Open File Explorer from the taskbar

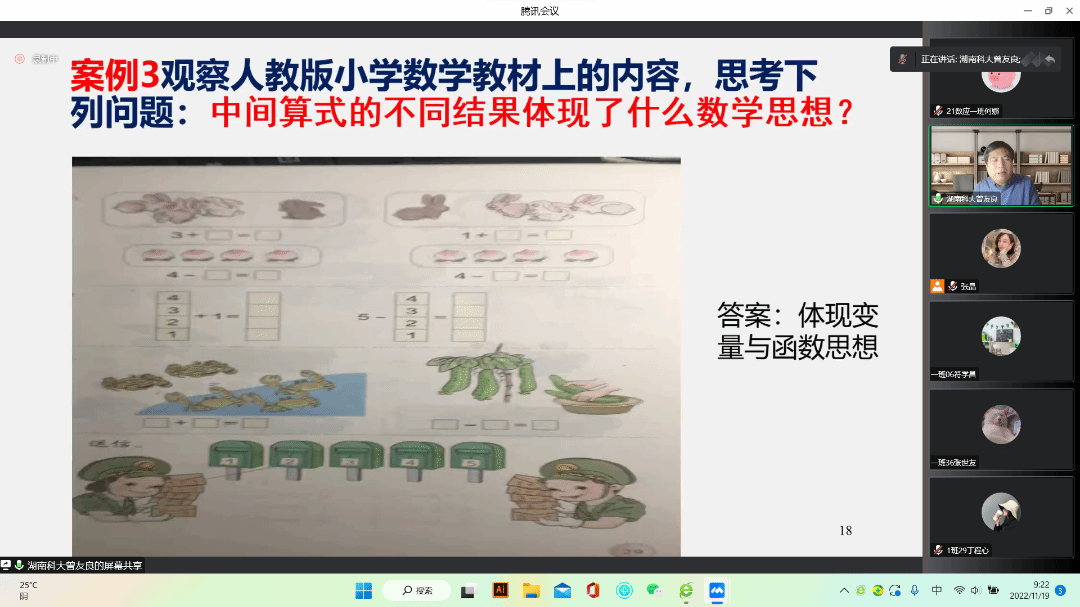pos(531,590)
